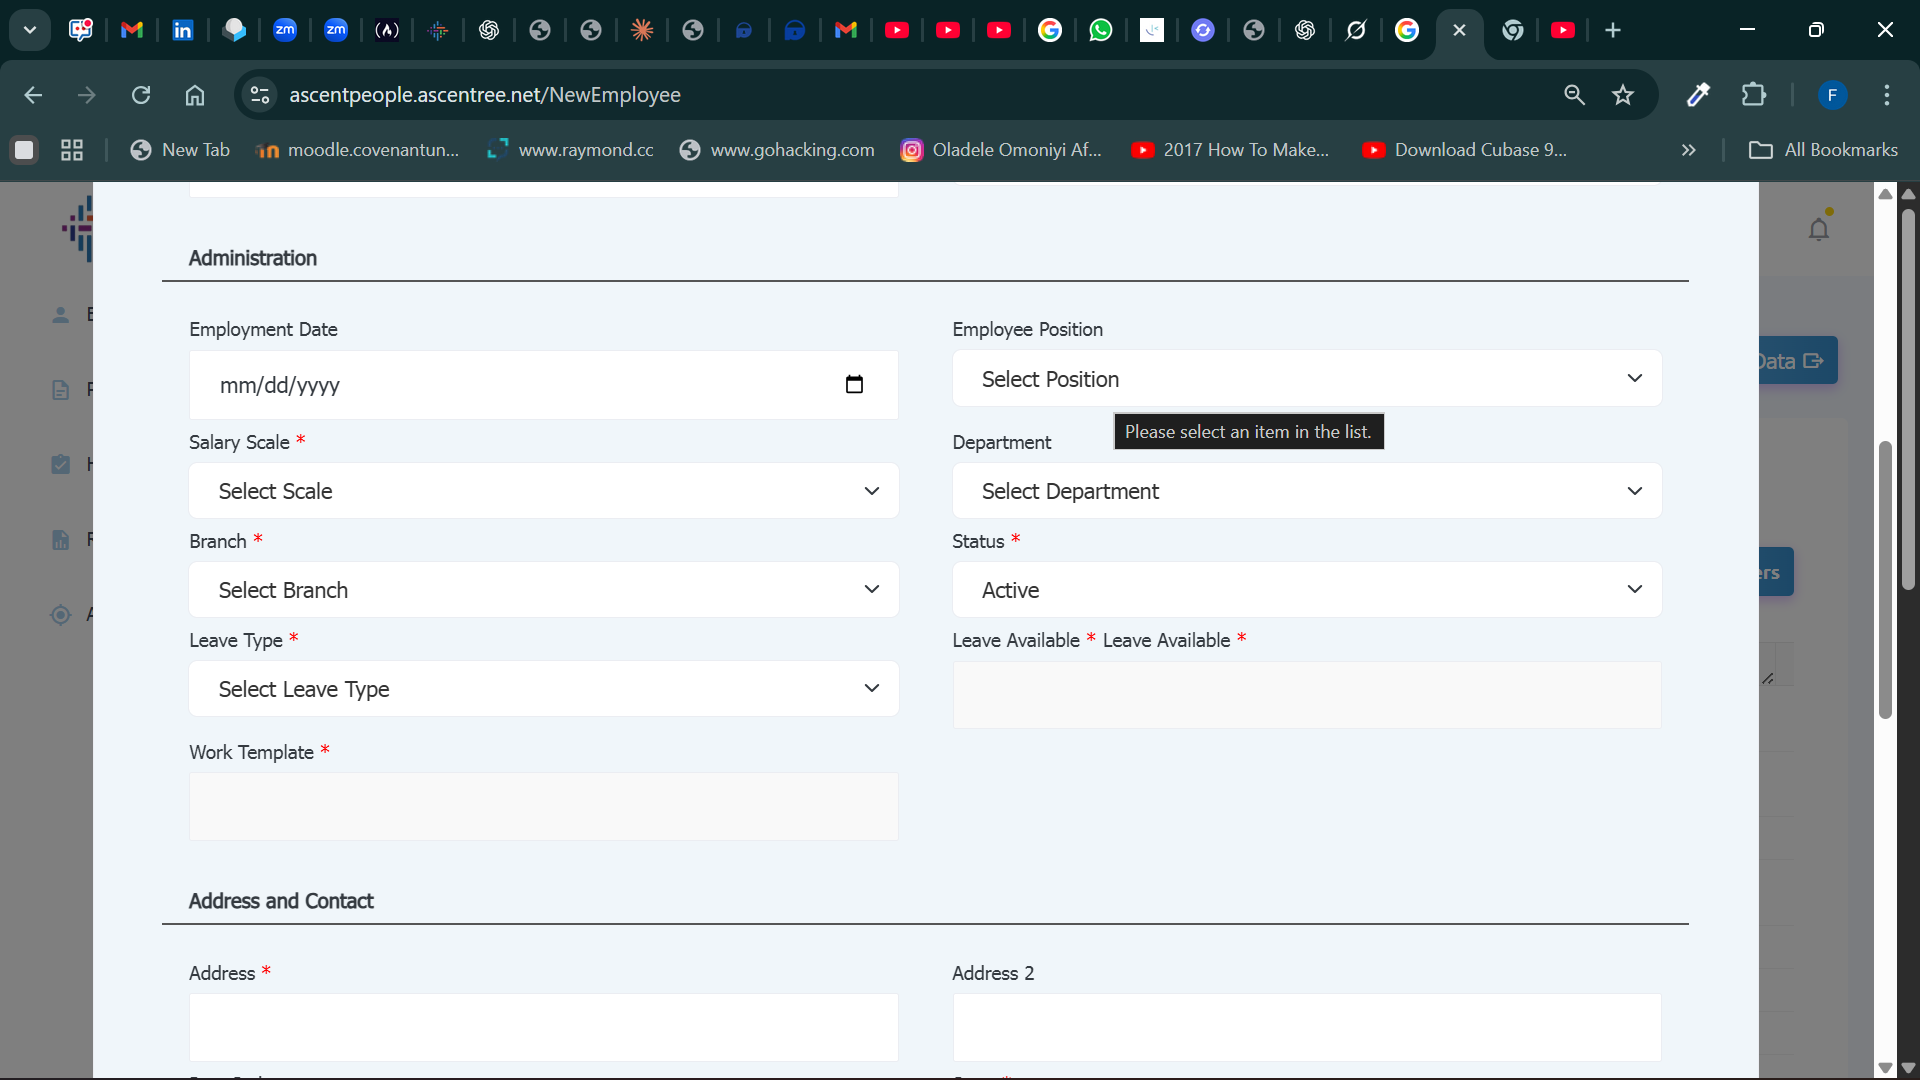The image size is (1920, 1080).
Task: Open the All Bookmarks folder
Action: [1823, 150]
